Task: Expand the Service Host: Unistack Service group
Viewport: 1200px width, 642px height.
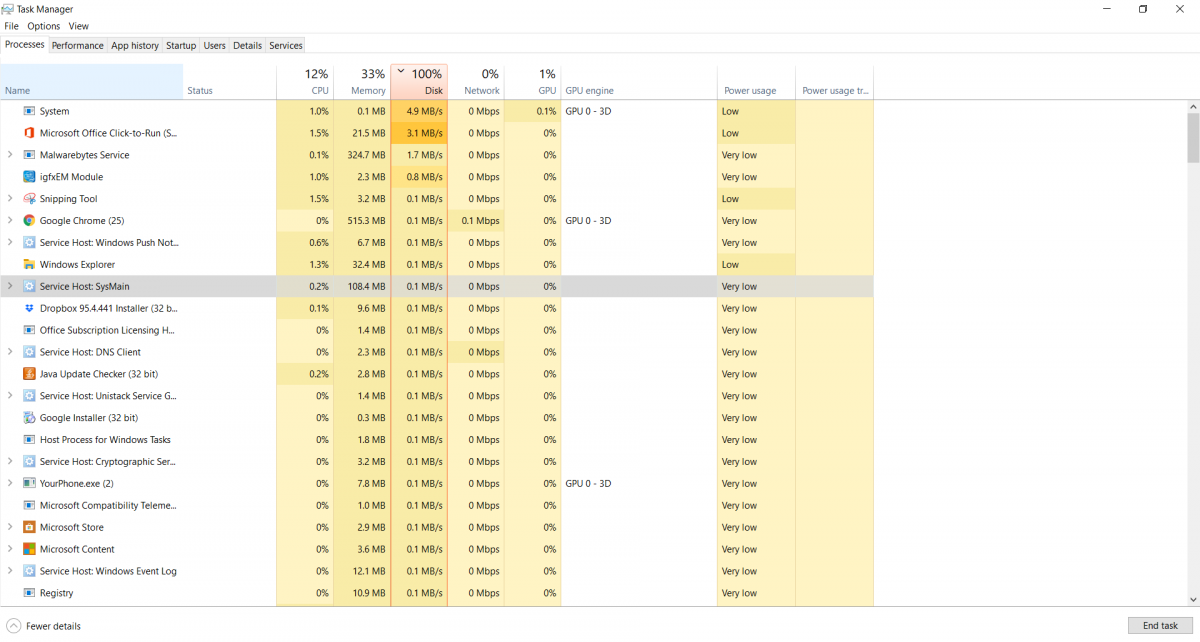Action: point(10,396)
